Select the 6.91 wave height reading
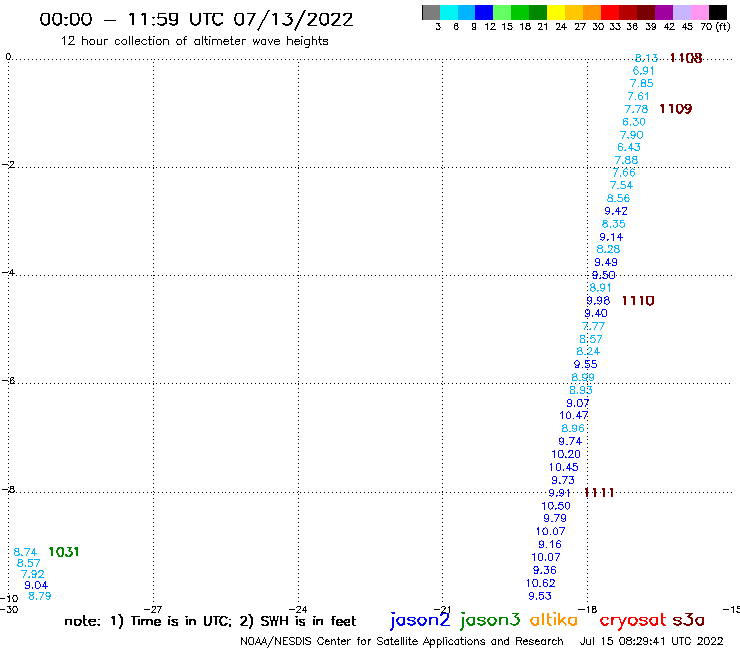Viewport: 740px width, 650px height. point(643,71)
